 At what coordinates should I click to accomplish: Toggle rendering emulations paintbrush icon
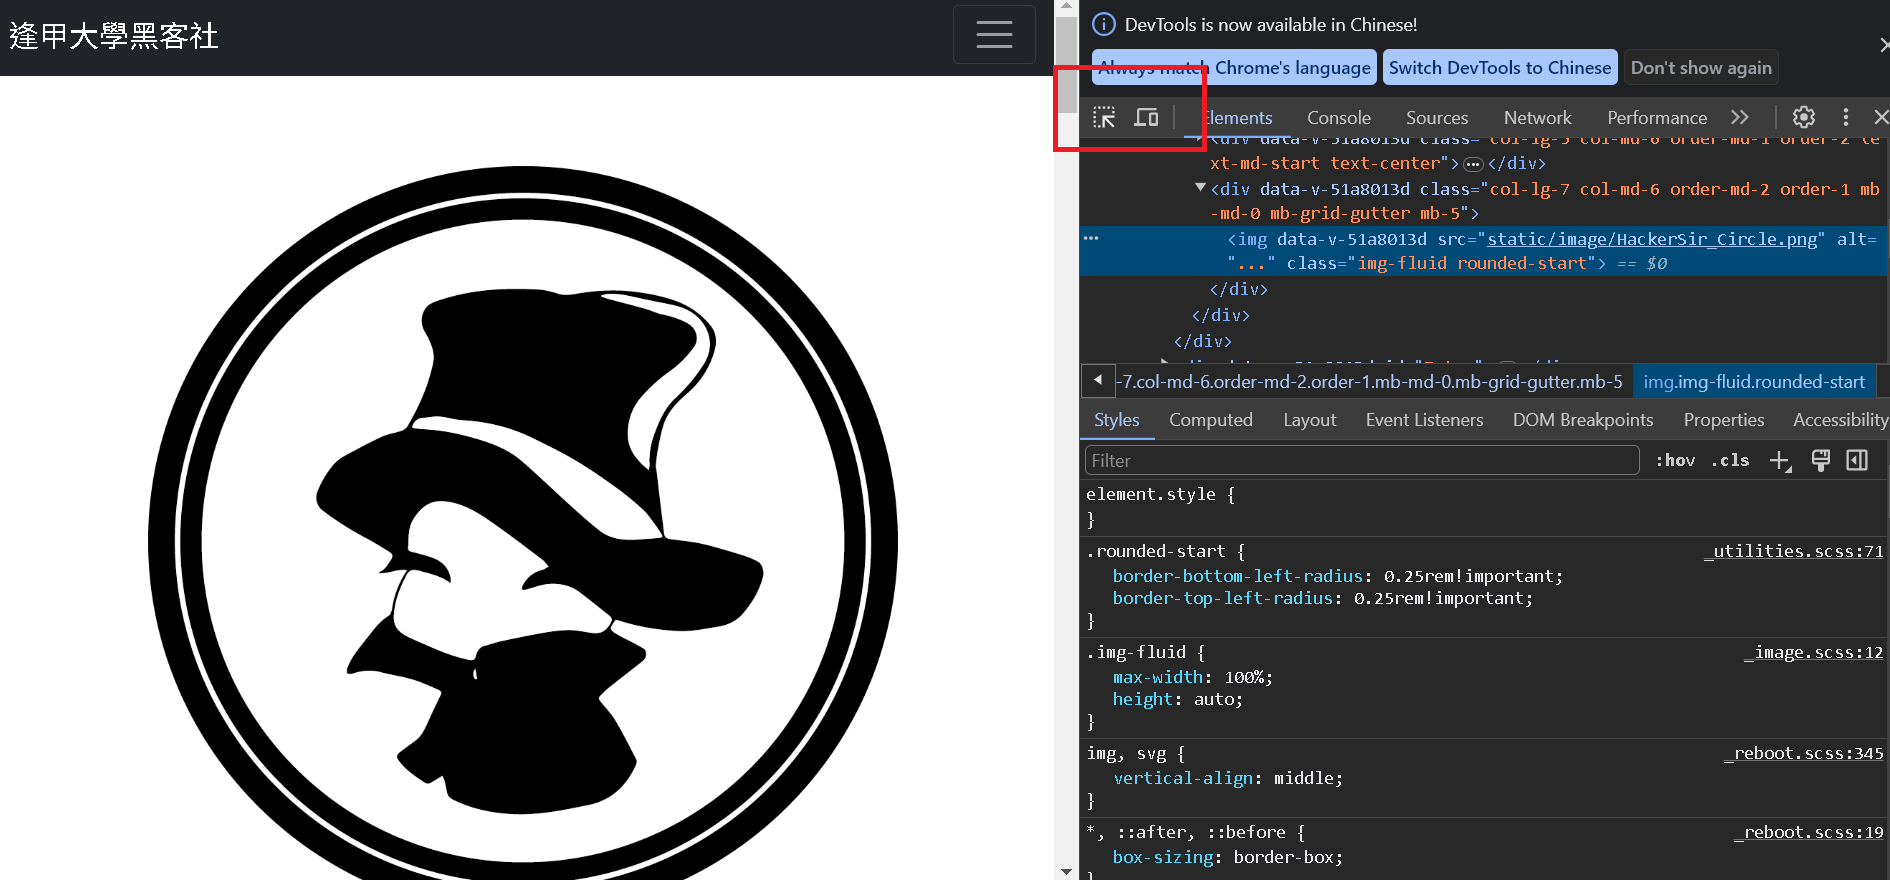point(1820,460)
